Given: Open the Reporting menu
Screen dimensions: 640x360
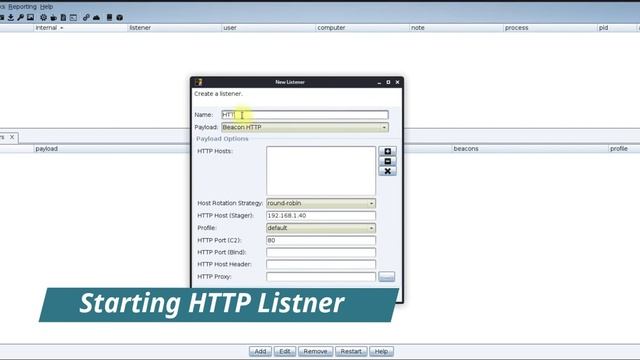Looking at the screenshot, I should 22,7.
